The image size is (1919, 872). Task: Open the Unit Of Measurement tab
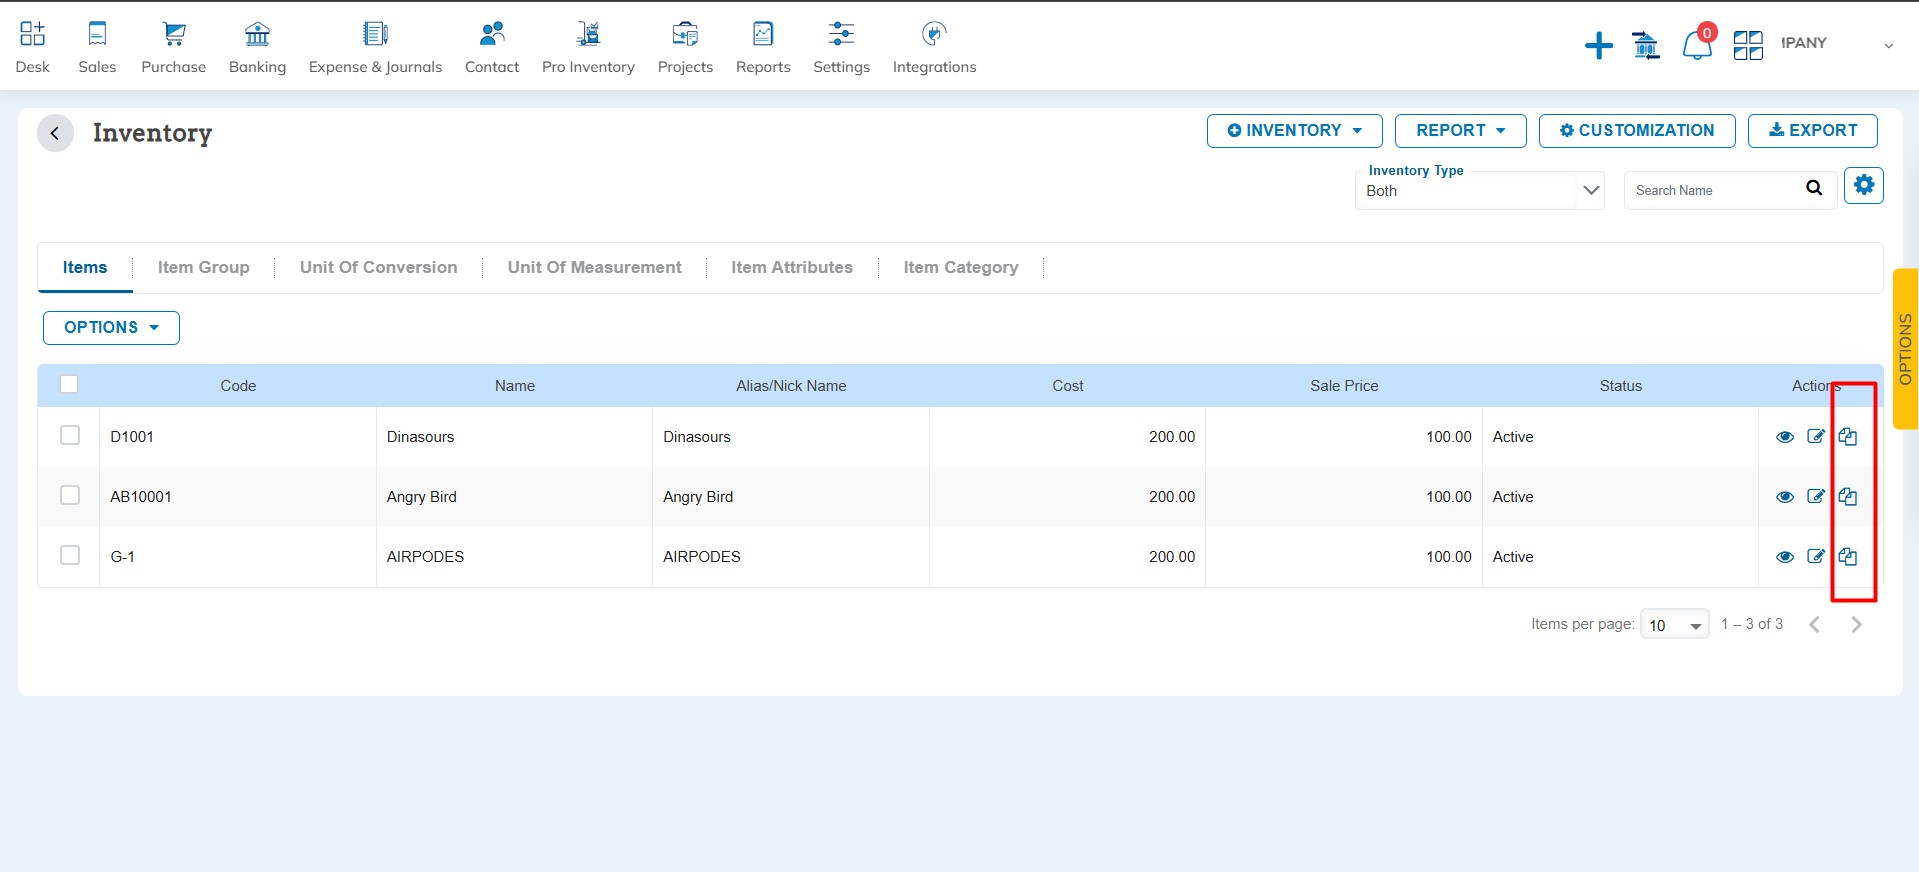(x=594, y=267)
